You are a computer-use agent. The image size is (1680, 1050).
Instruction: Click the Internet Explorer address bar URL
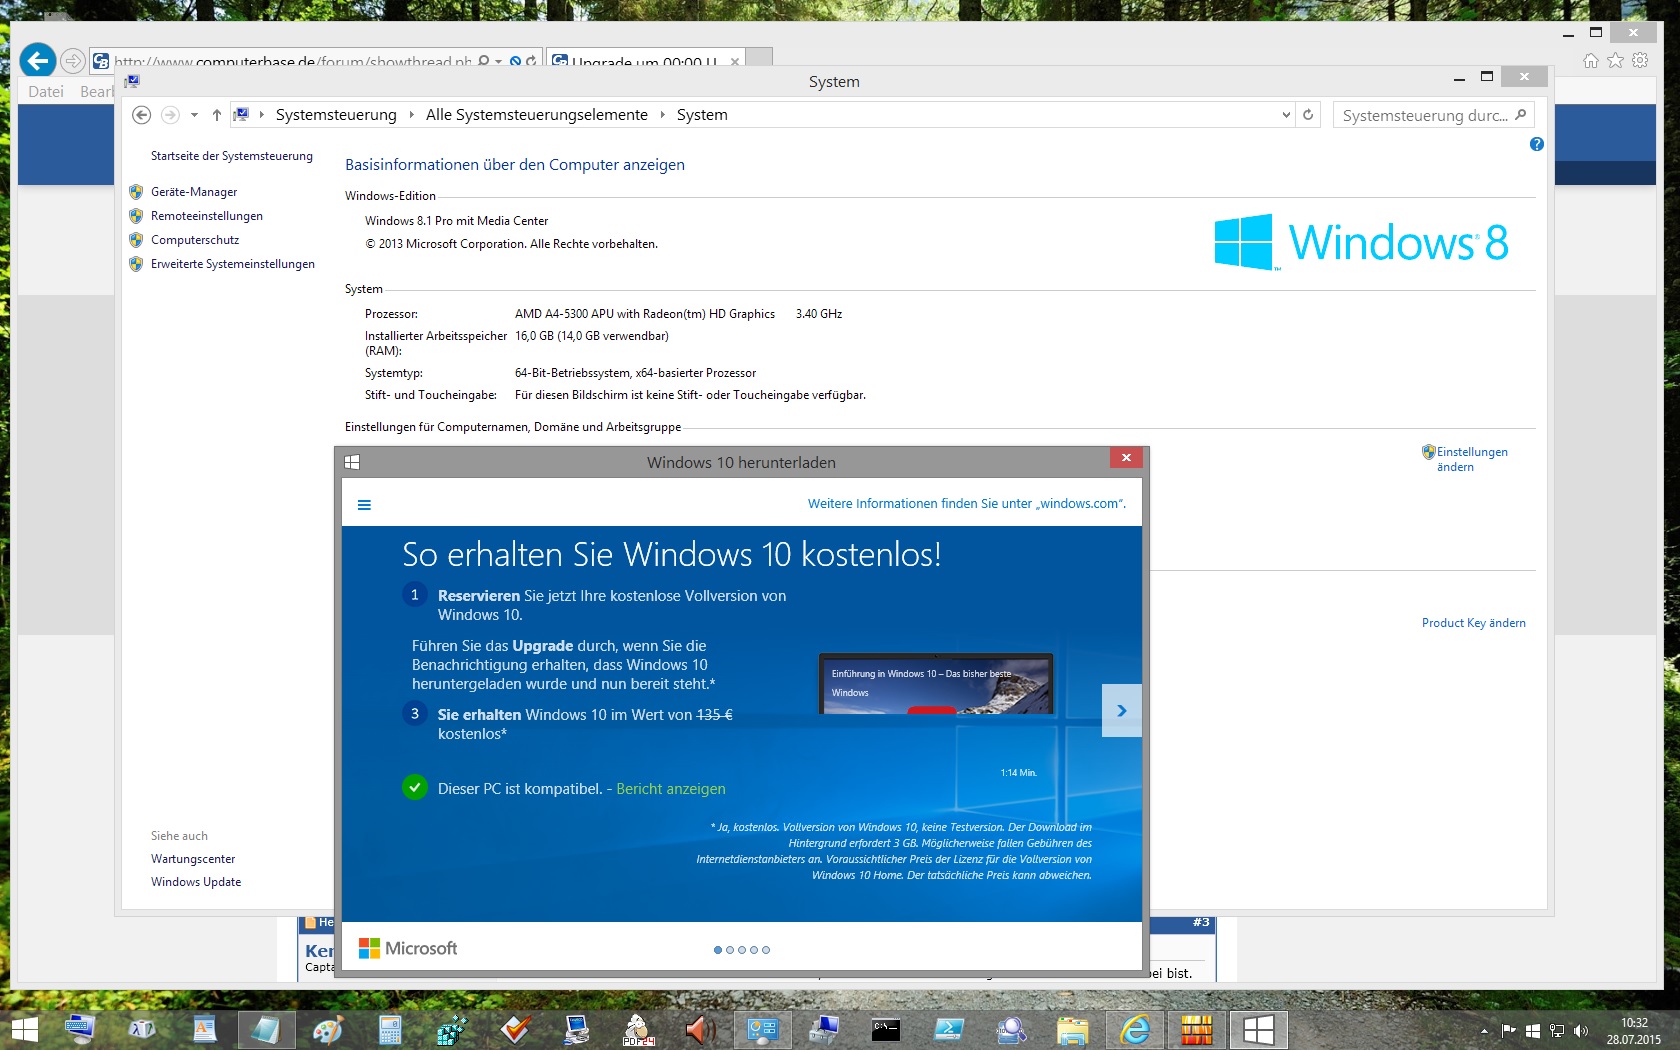point(292,61)
